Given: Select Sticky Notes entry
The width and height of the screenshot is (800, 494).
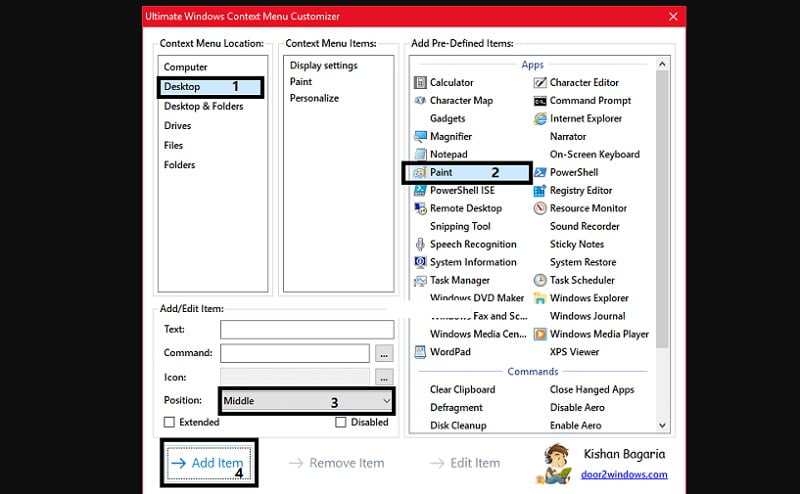Looking at the screenshot, I should (577, 244).
